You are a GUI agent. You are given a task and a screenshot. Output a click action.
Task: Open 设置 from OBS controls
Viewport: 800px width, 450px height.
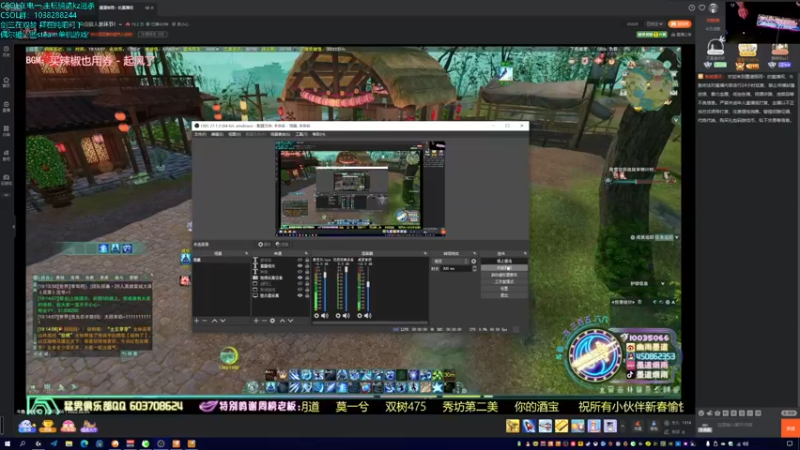504,288
